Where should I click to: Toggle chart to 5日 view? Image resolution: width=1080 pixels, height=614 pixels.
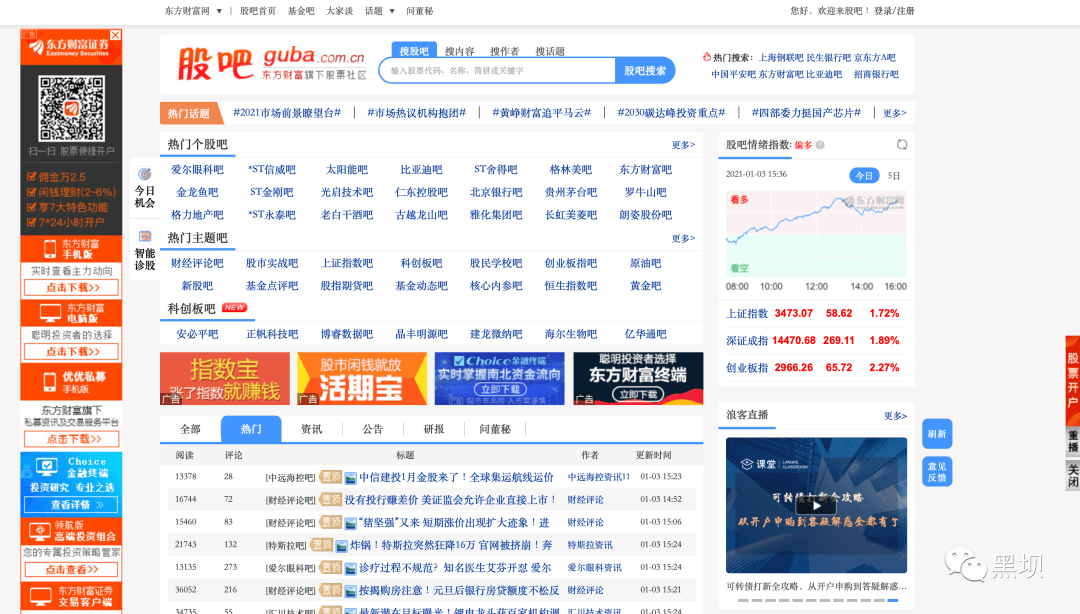tap(894, 176)
